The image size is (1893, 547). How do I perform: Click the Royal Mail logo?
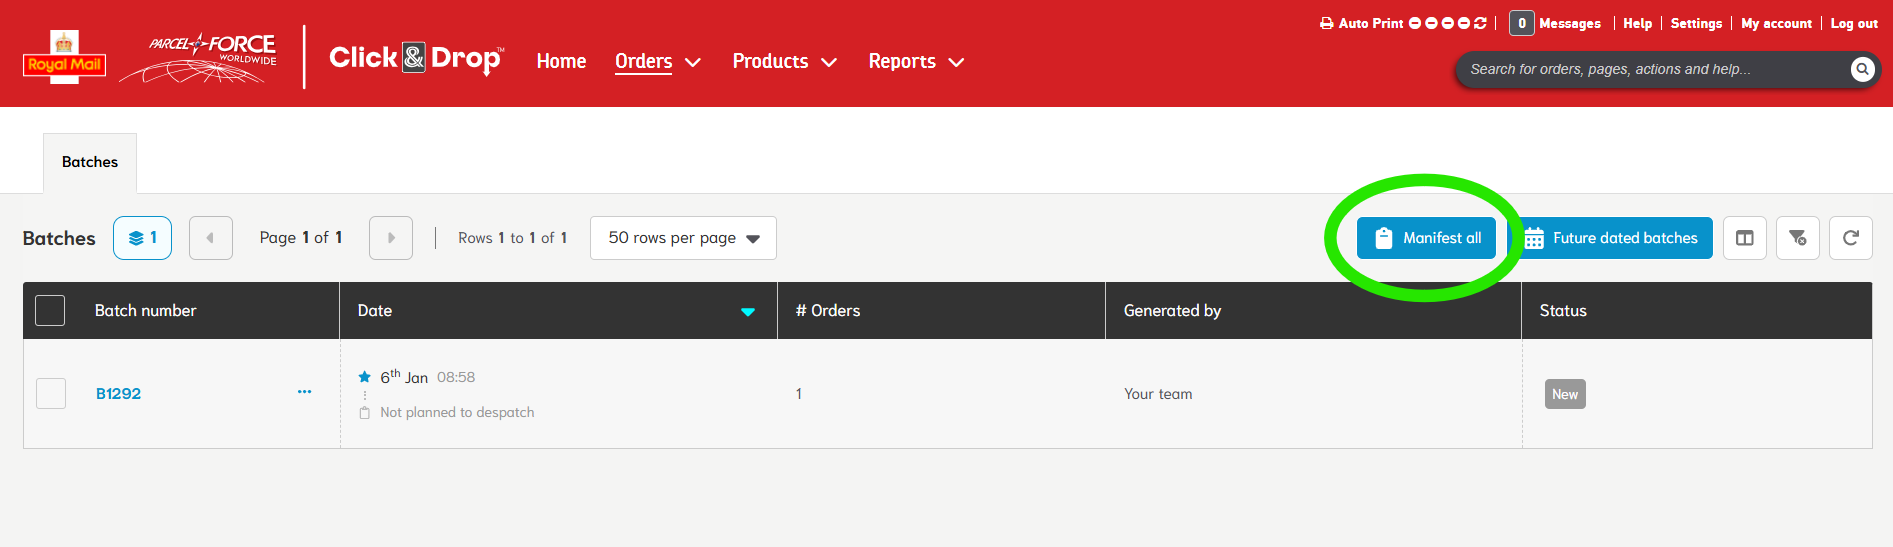point(64,58)
